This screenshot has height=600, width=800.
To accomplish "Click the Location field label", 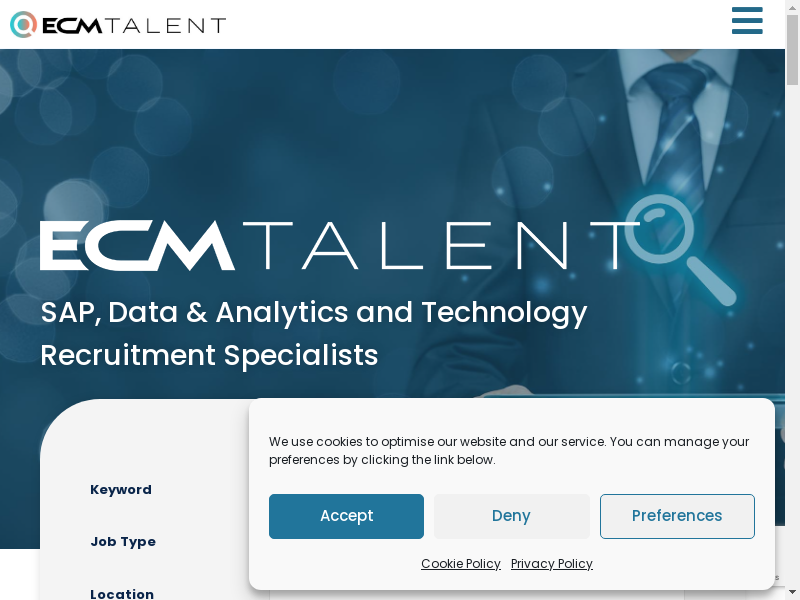I will coord(122,594).
